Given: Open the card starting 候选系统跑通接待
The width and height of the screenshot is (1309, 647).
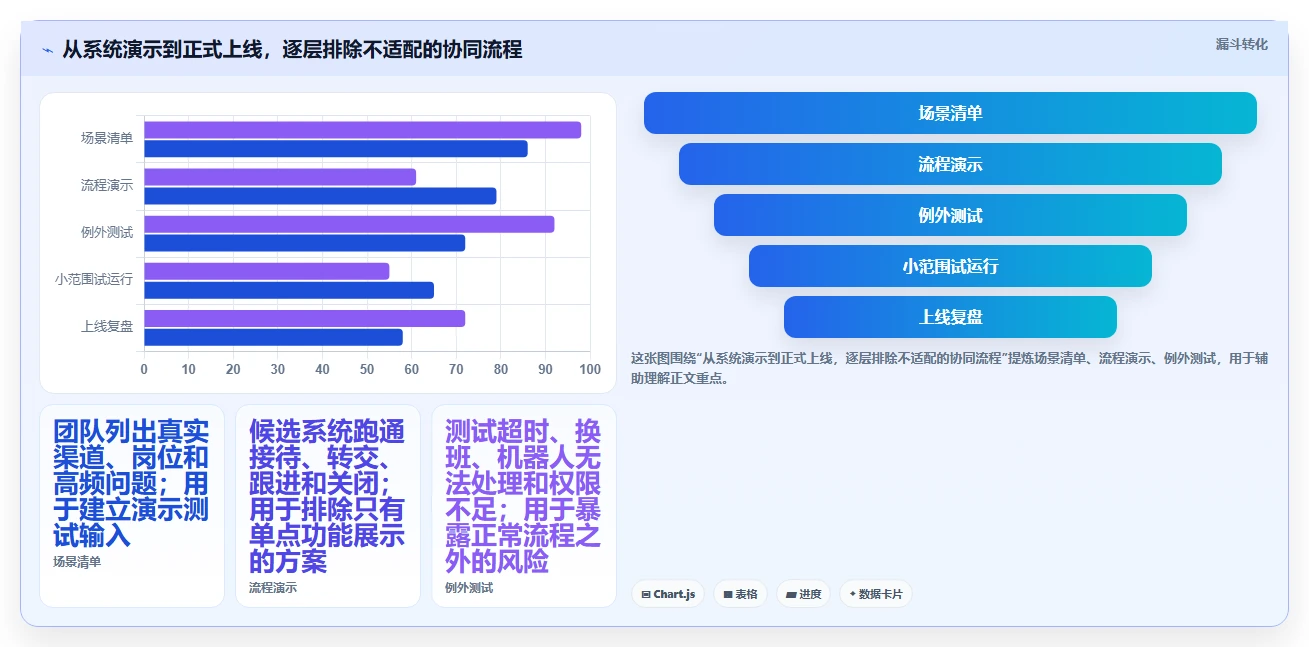Looking at the screenshot, I should pyautogui.click(x=328, y=505).
